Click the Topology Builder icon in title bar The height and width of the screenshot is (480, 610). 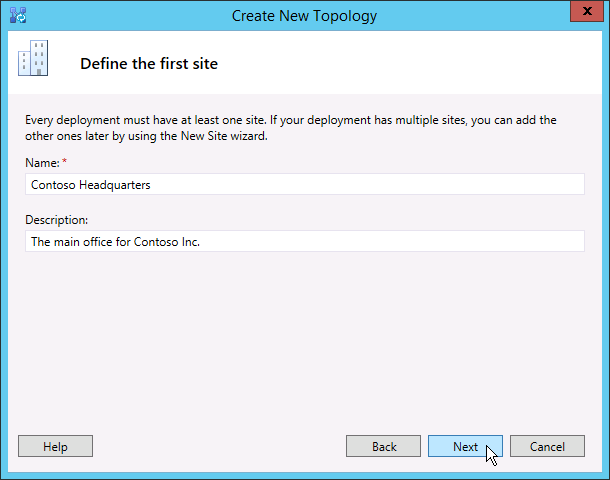coord(18,15)
